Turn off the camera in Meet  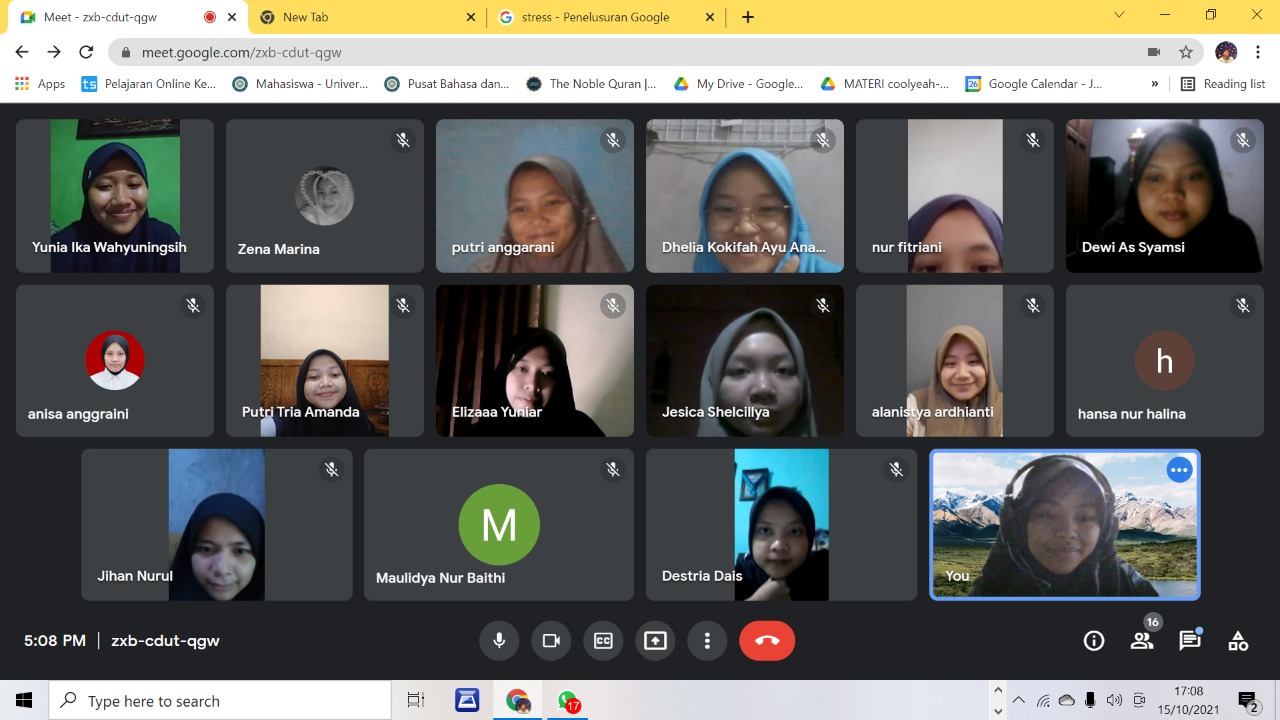(551, 641)
